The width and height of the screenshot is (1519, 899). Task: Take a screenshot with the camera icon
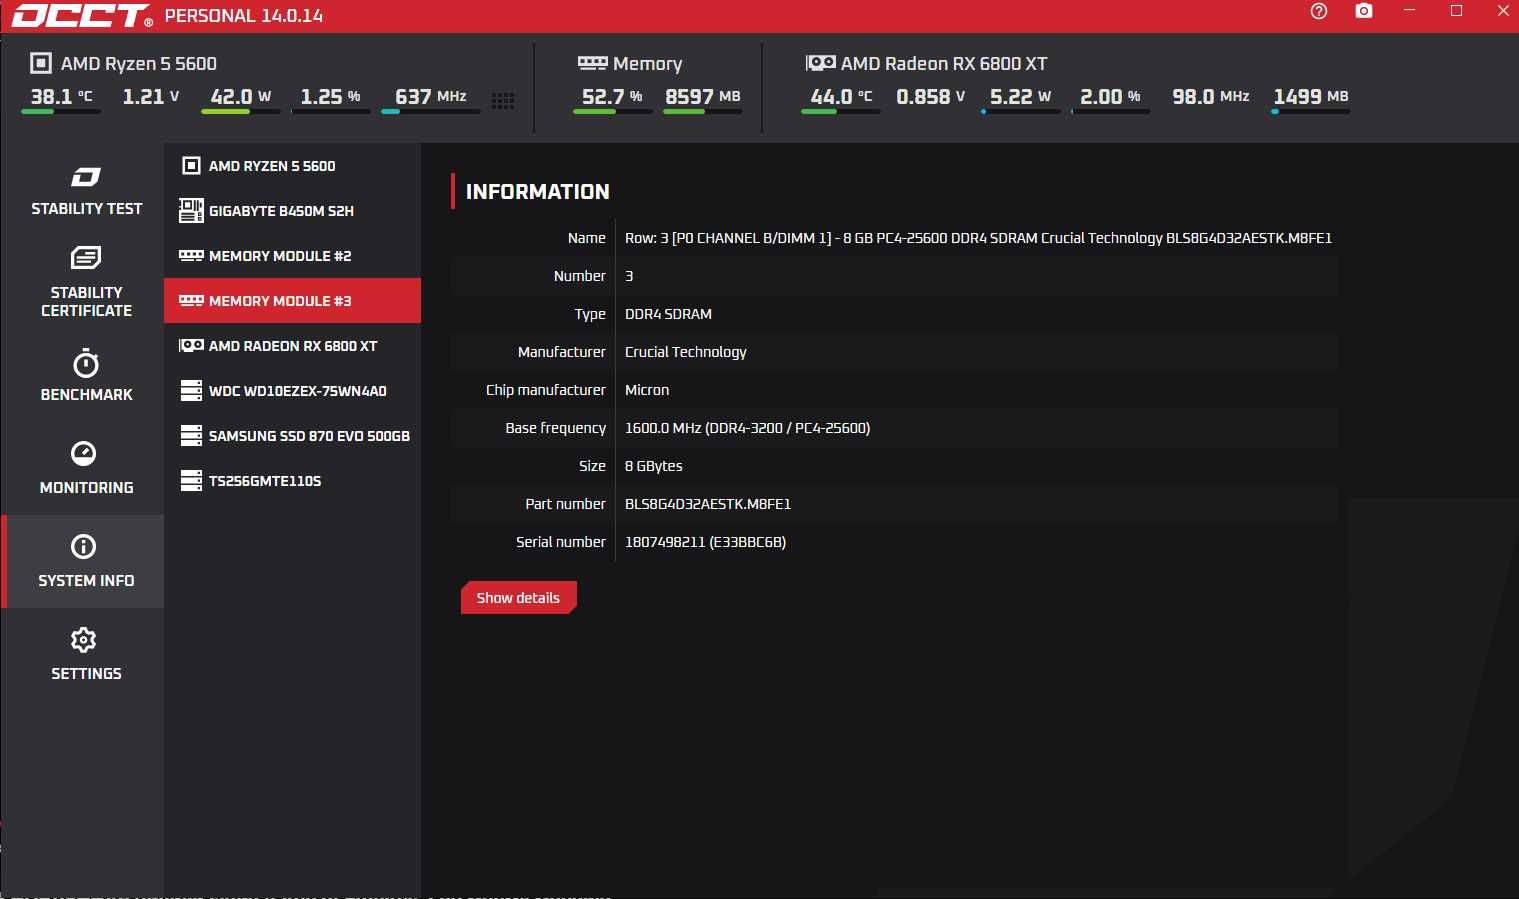[1364, 11]
